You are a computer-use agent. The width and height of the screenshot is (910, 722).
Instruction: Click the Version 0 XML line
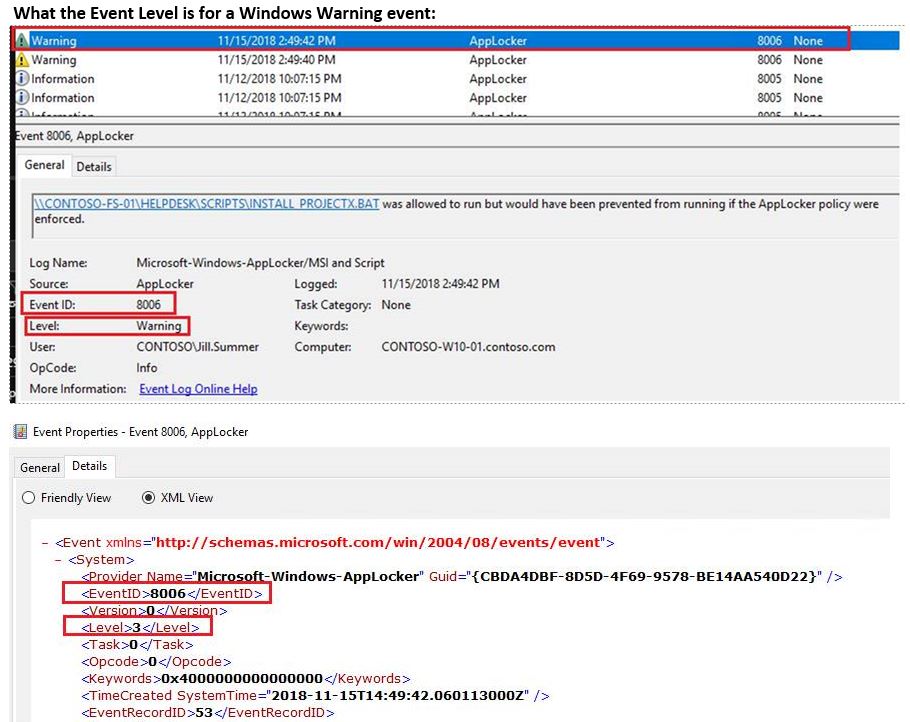[154, 611]
